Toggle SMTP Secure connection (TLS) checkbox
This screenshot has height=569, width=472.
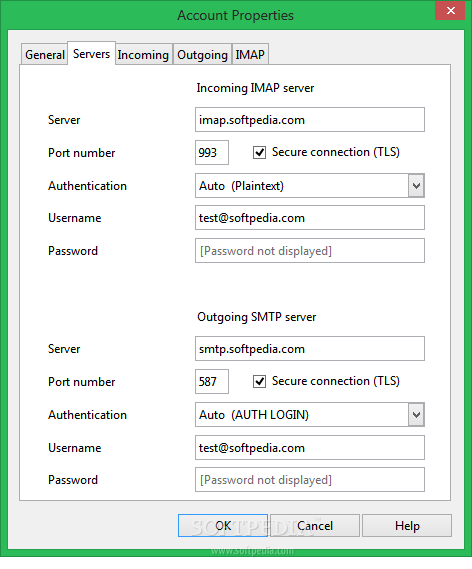pos(259,381)
